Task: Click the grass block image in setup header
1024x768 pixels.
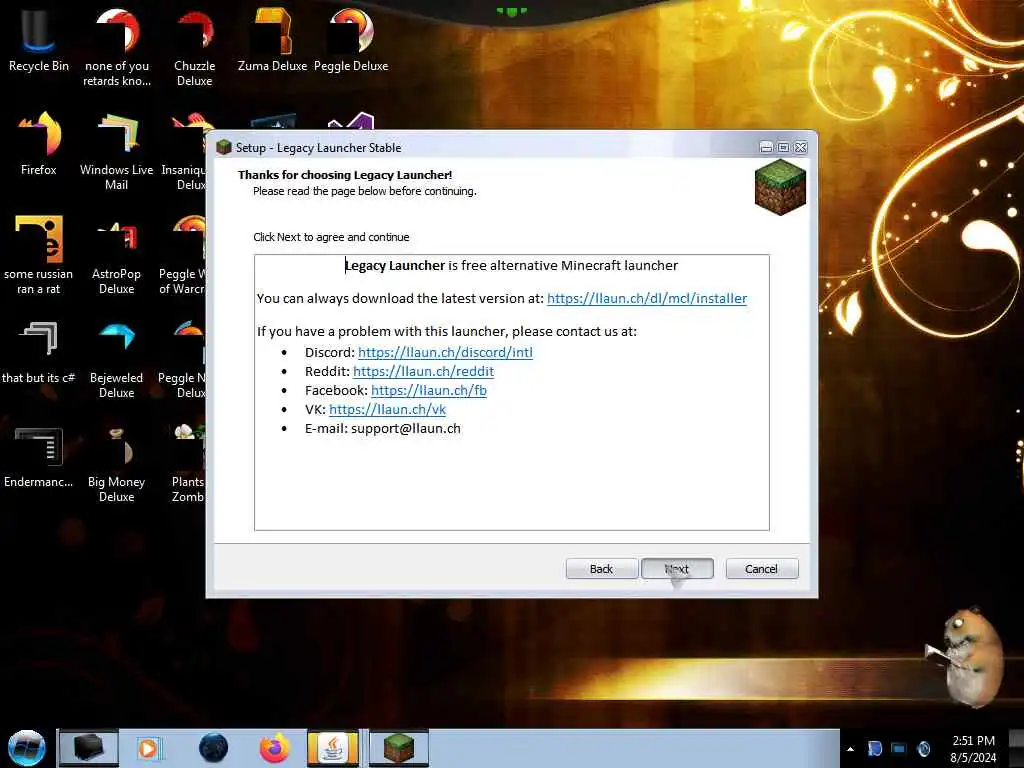Action: click(780, 187)
